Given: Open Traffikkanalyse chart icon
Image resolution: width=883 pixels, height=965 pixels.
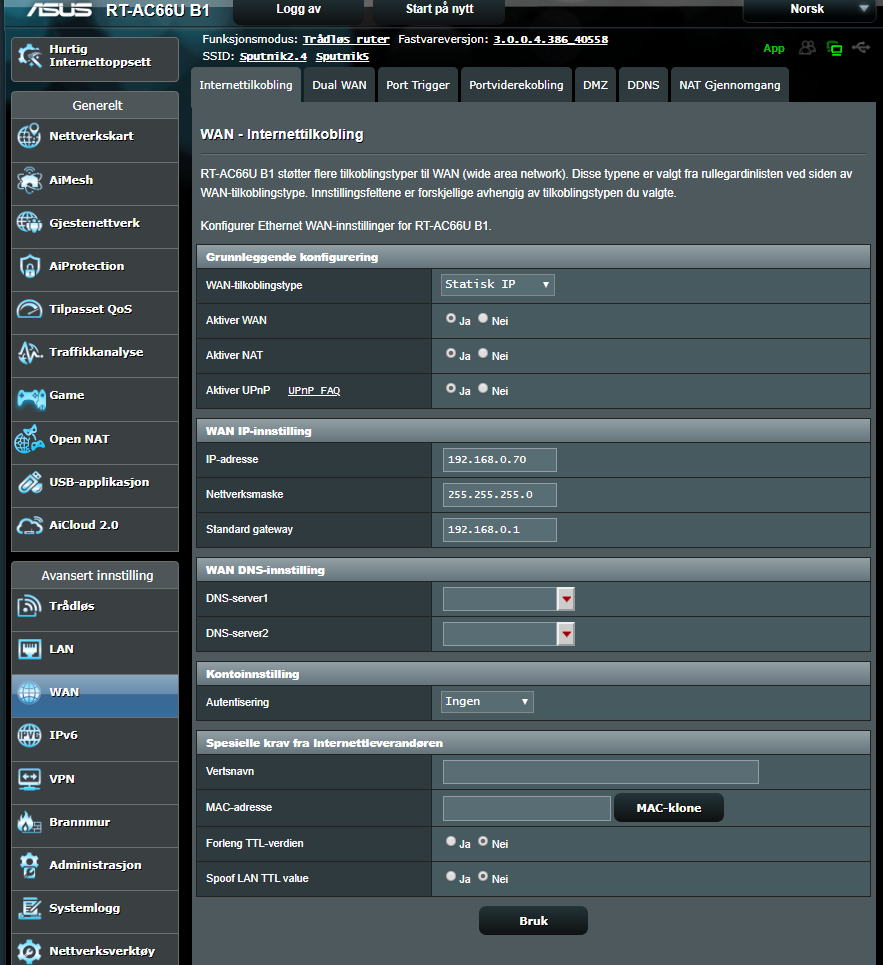Looking at the screenshot, I should click(29, 352).
